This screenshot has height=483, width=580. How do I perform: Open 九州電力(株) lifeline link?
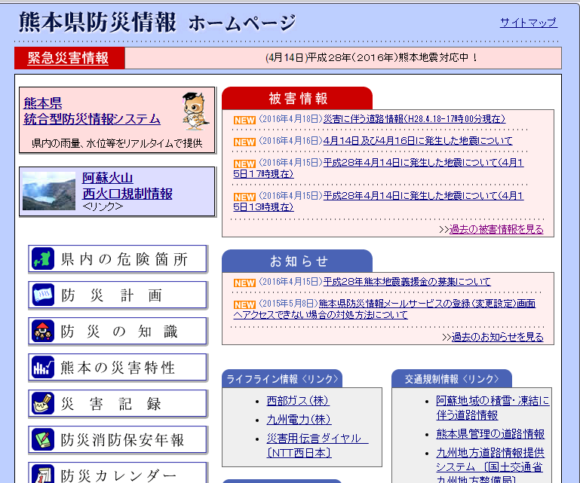click(299, 419)
